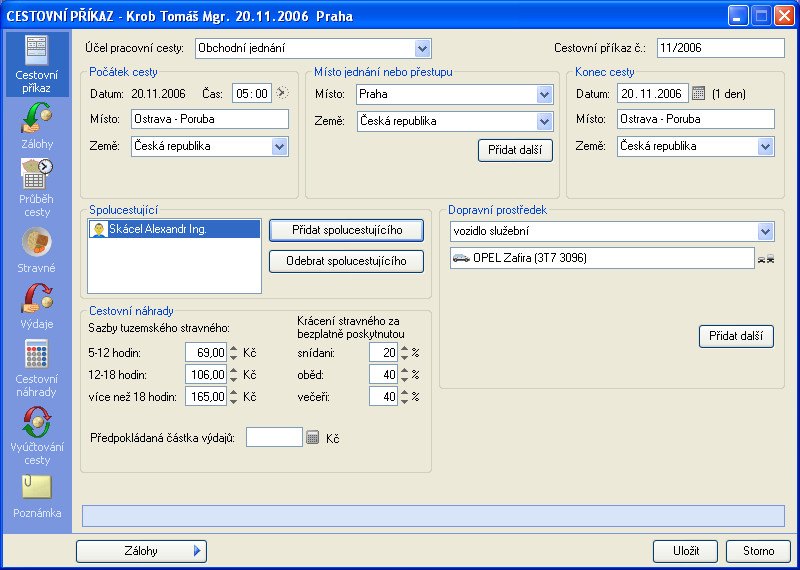The height and width of the screenshot is (570, 800).
Task: Click the Cestovní příkaz č. field
Action: [x=720, y=48]
